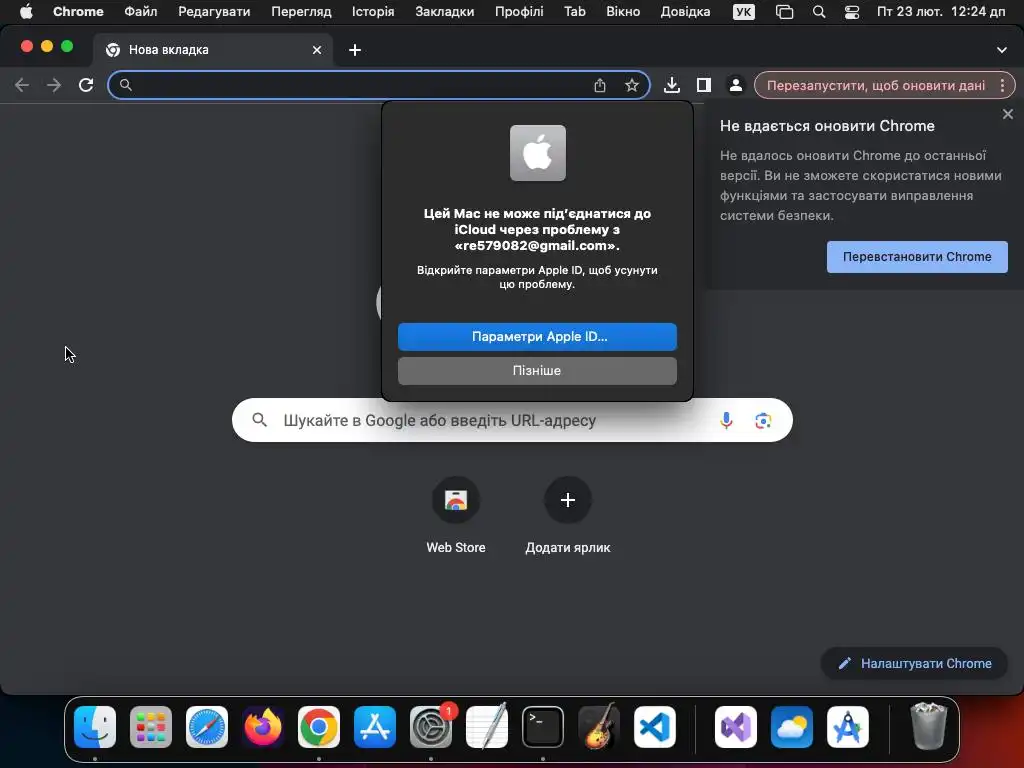This screenshot has height=768, width=1024.
Task: Launch Firefox from the Dock
Action: click(x=263, y=727)
